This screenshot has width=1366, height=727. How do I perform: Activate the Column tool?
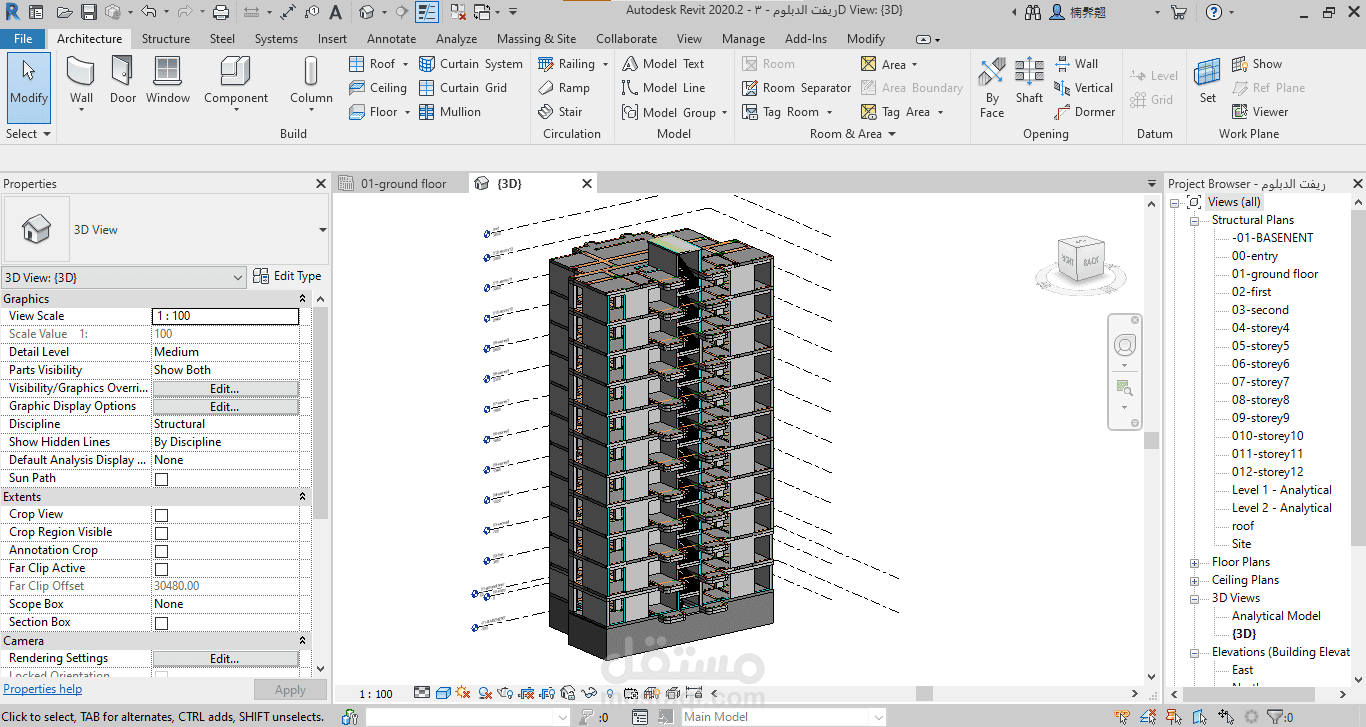click(x=311, y=81)
